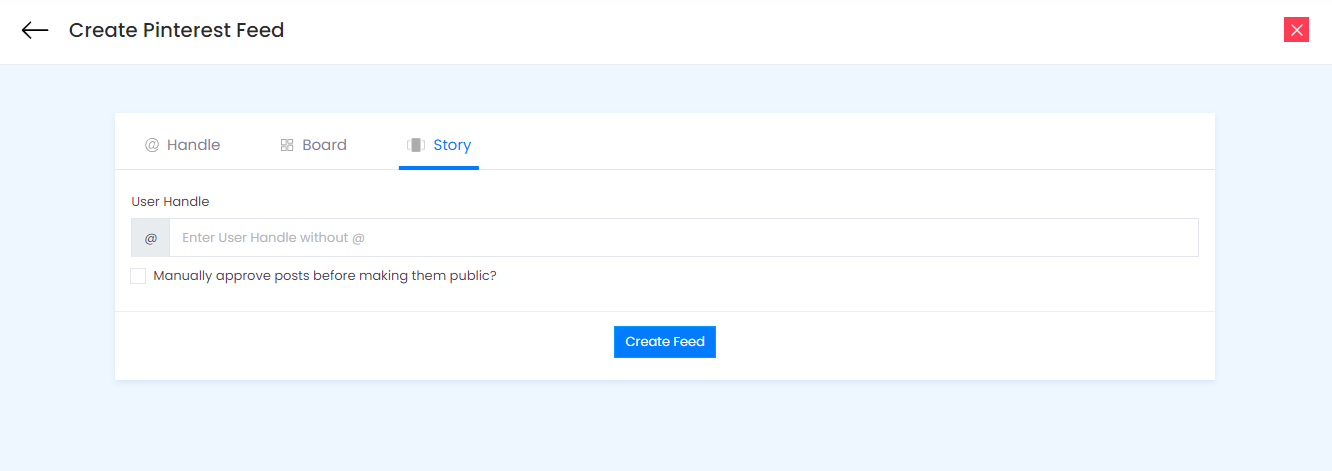The height and width of the screenshot is (471, 1332).
Task: Click the User Handle input field
Action: [684, 238]
